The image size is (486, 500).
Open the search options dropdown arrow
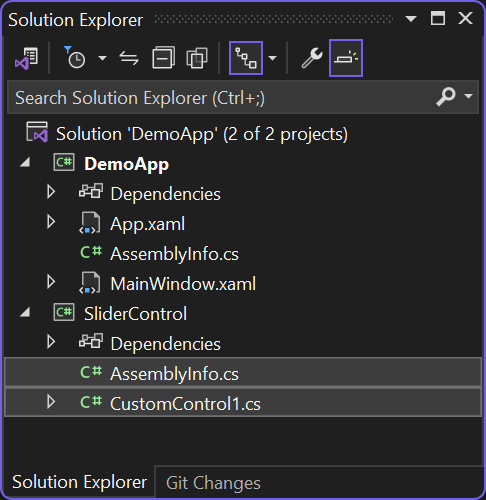pyautogui.click(x=468, y=96)
